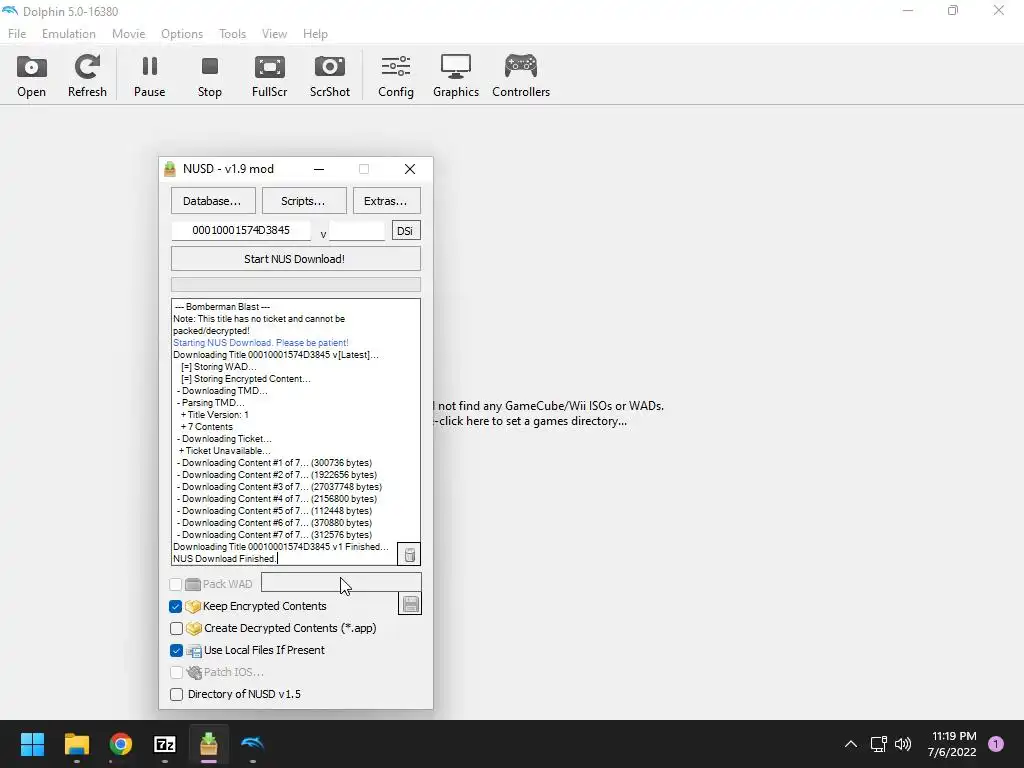Click the disabled Pack WAD checkbox

click(x=175, y=584)
